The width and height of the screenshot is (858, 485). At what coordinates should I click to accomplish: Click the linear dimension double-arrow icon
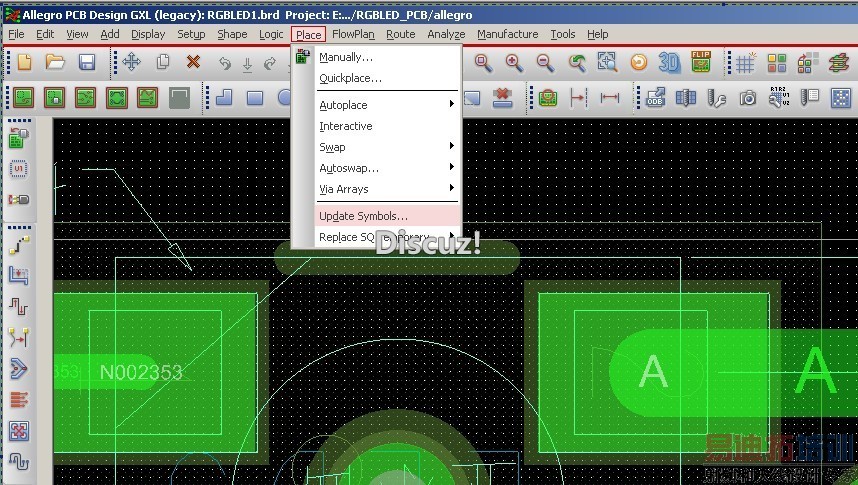[x=610, y=99]
